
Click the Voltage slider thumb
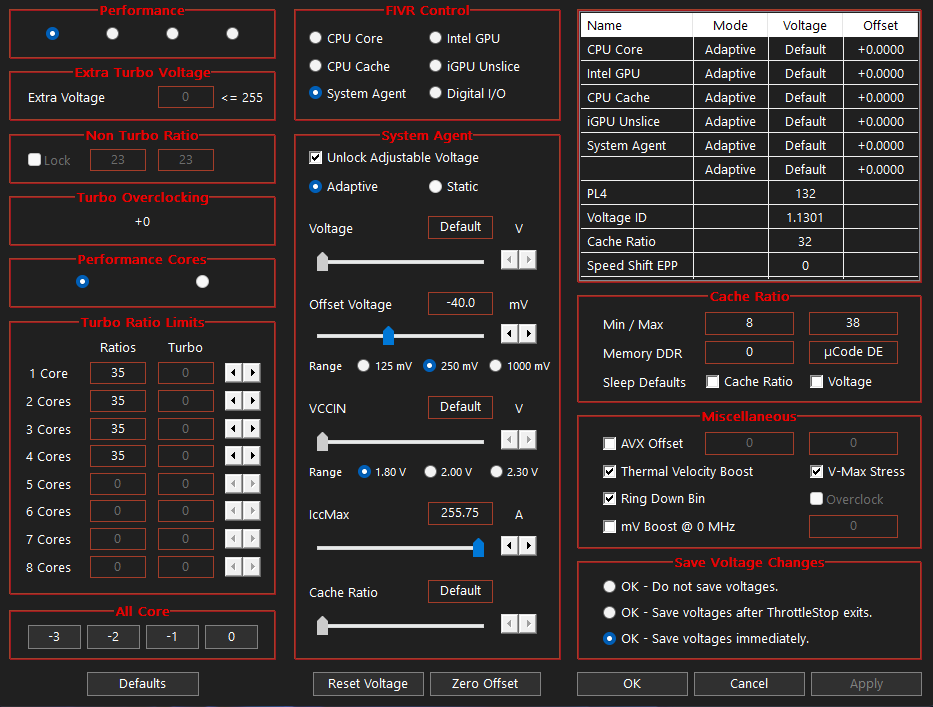(323, 261)
